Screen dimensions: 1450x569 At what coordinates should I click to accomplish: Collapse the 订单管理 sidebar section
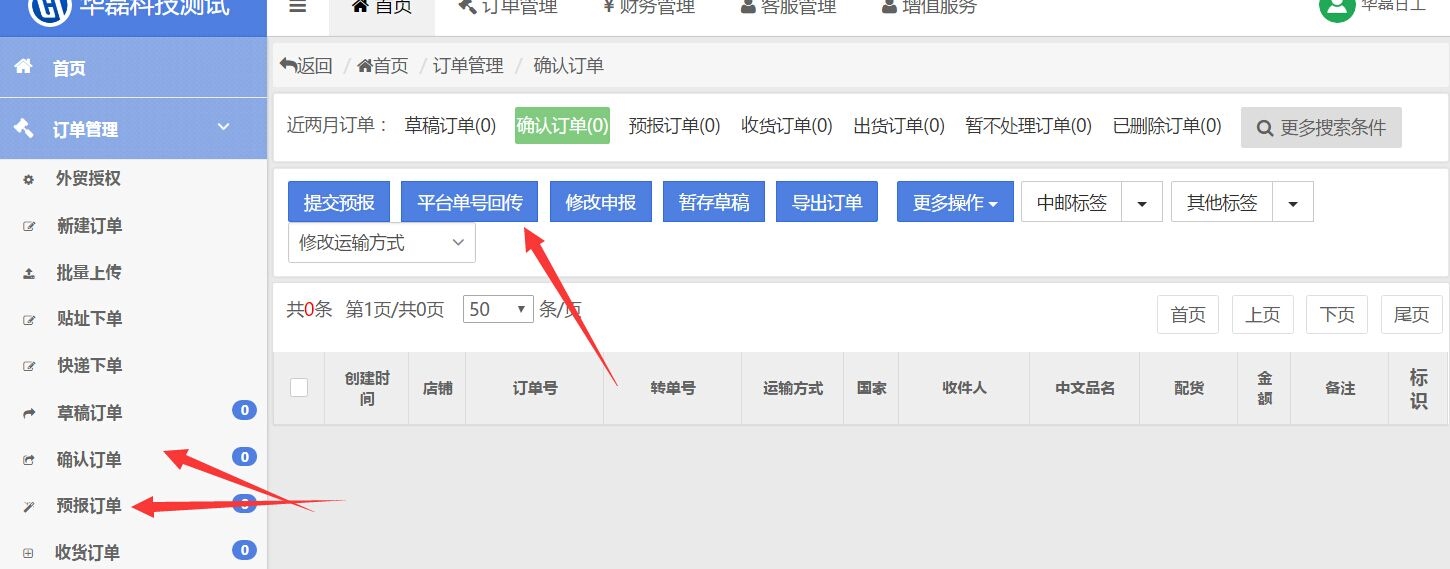224,127
